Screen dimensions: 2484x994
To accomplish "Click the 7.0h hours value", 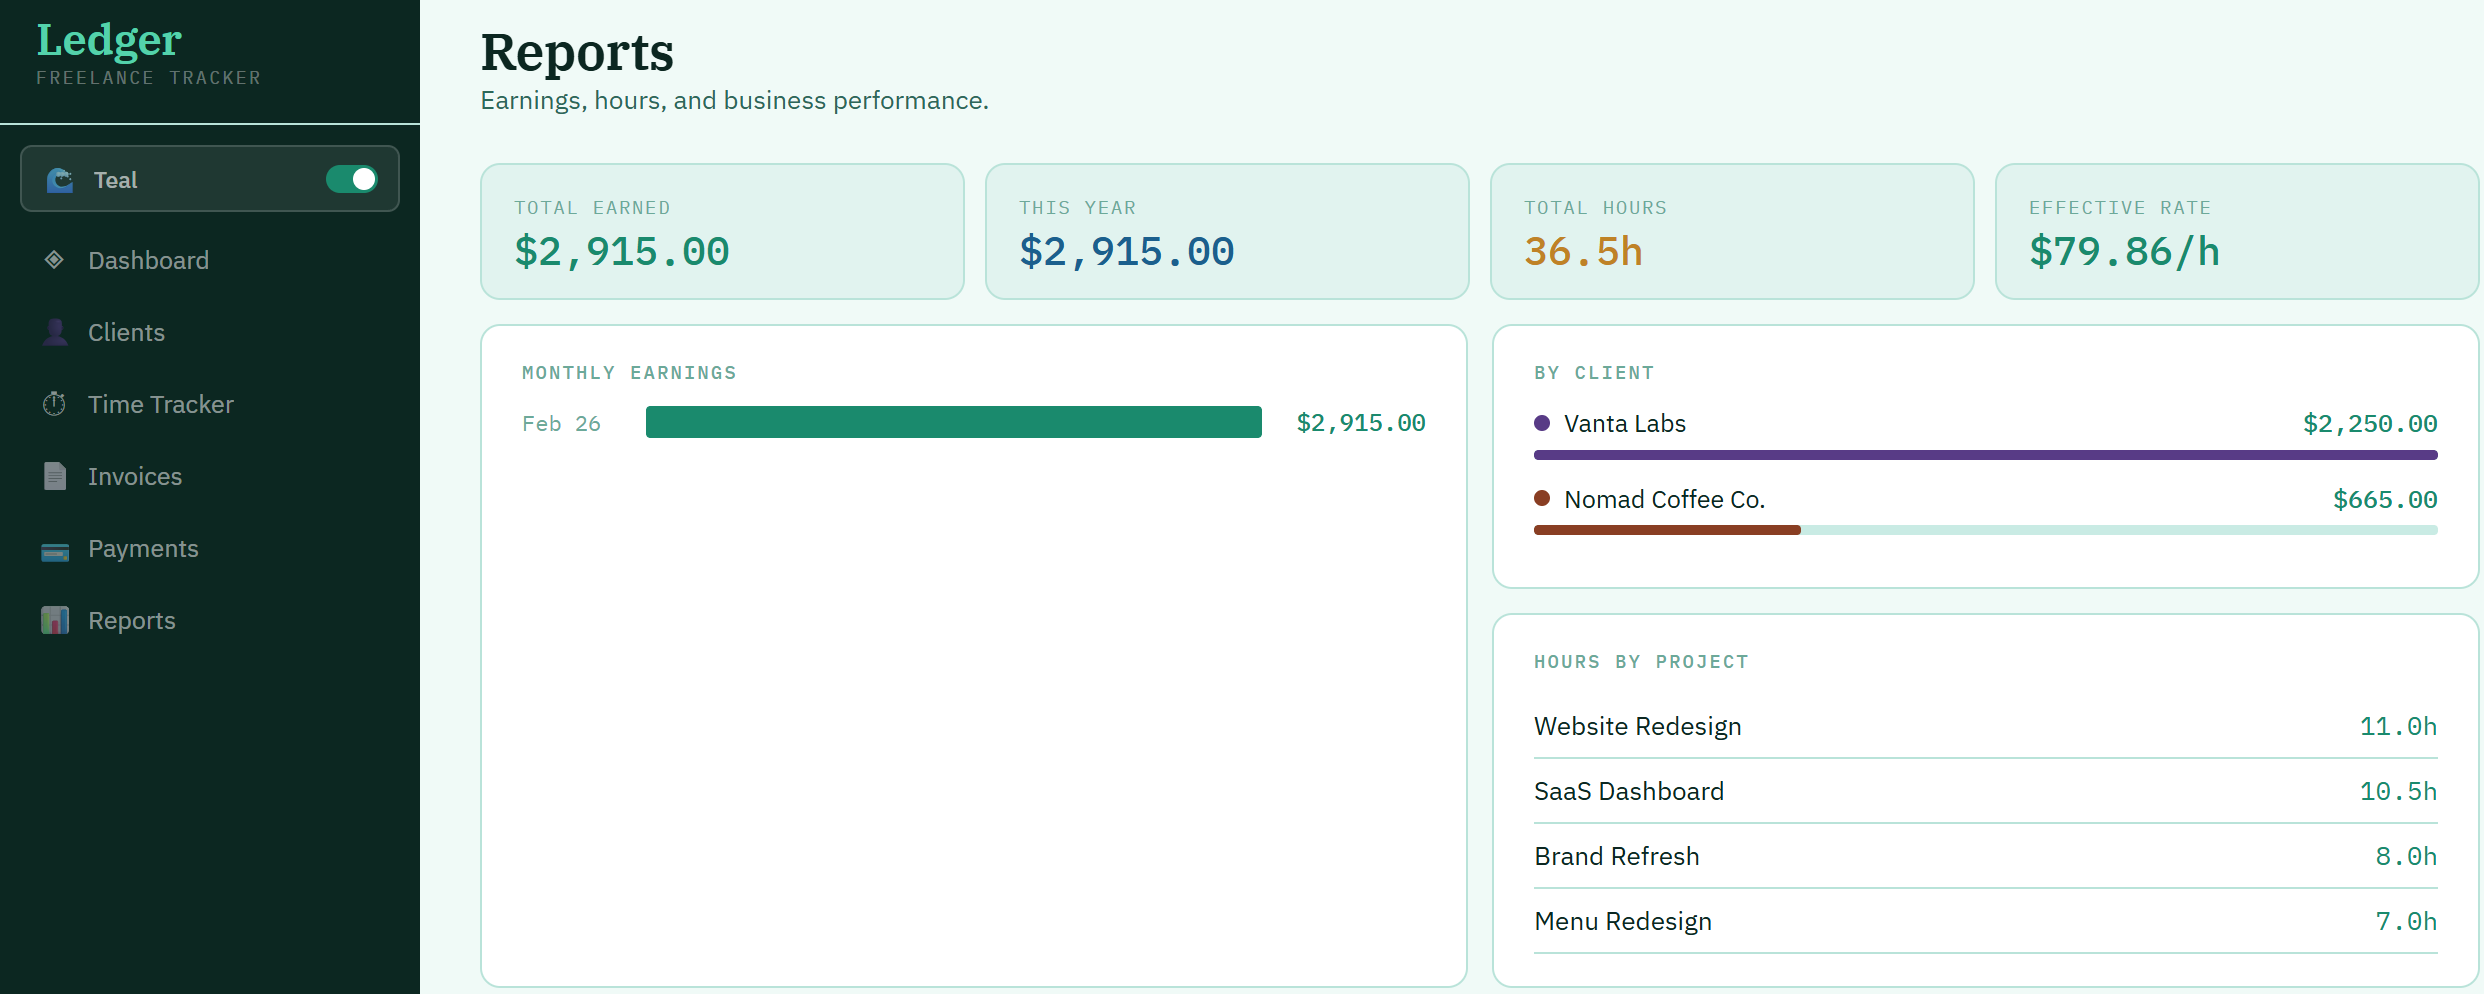I will tap(2406, 921).
